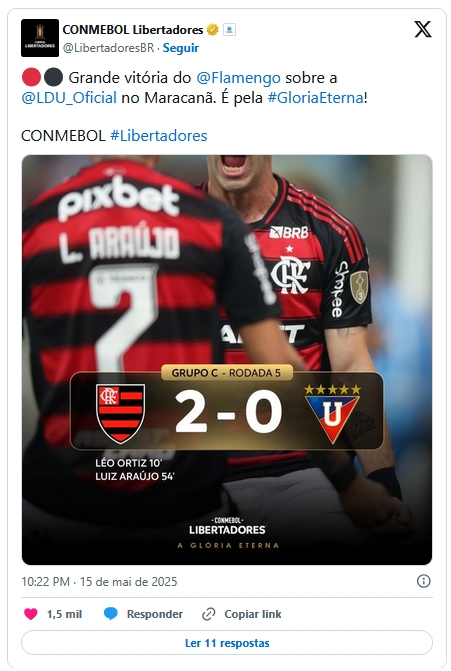
Task: Open the @Flamengo mention
Action: pyautogui.click(x=238, y=78)
